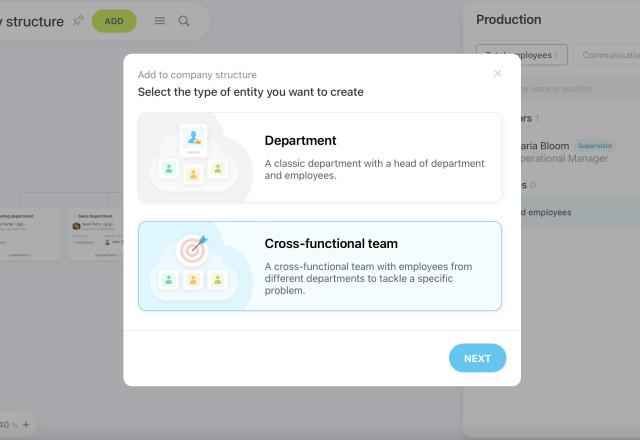Click the Cross-functional team heading text

331,244
